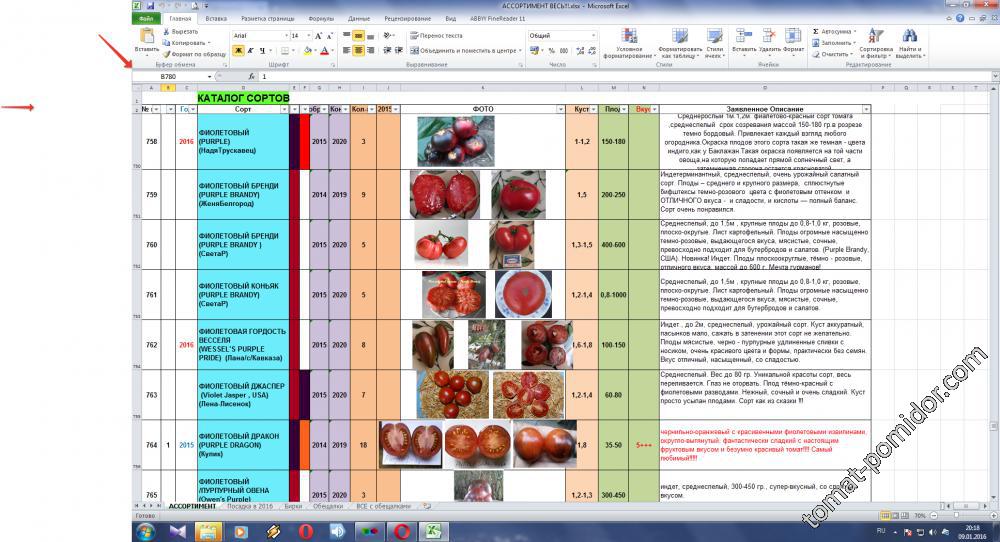
Task: Switch to the Формулы tab
Action: pos(321,18)
